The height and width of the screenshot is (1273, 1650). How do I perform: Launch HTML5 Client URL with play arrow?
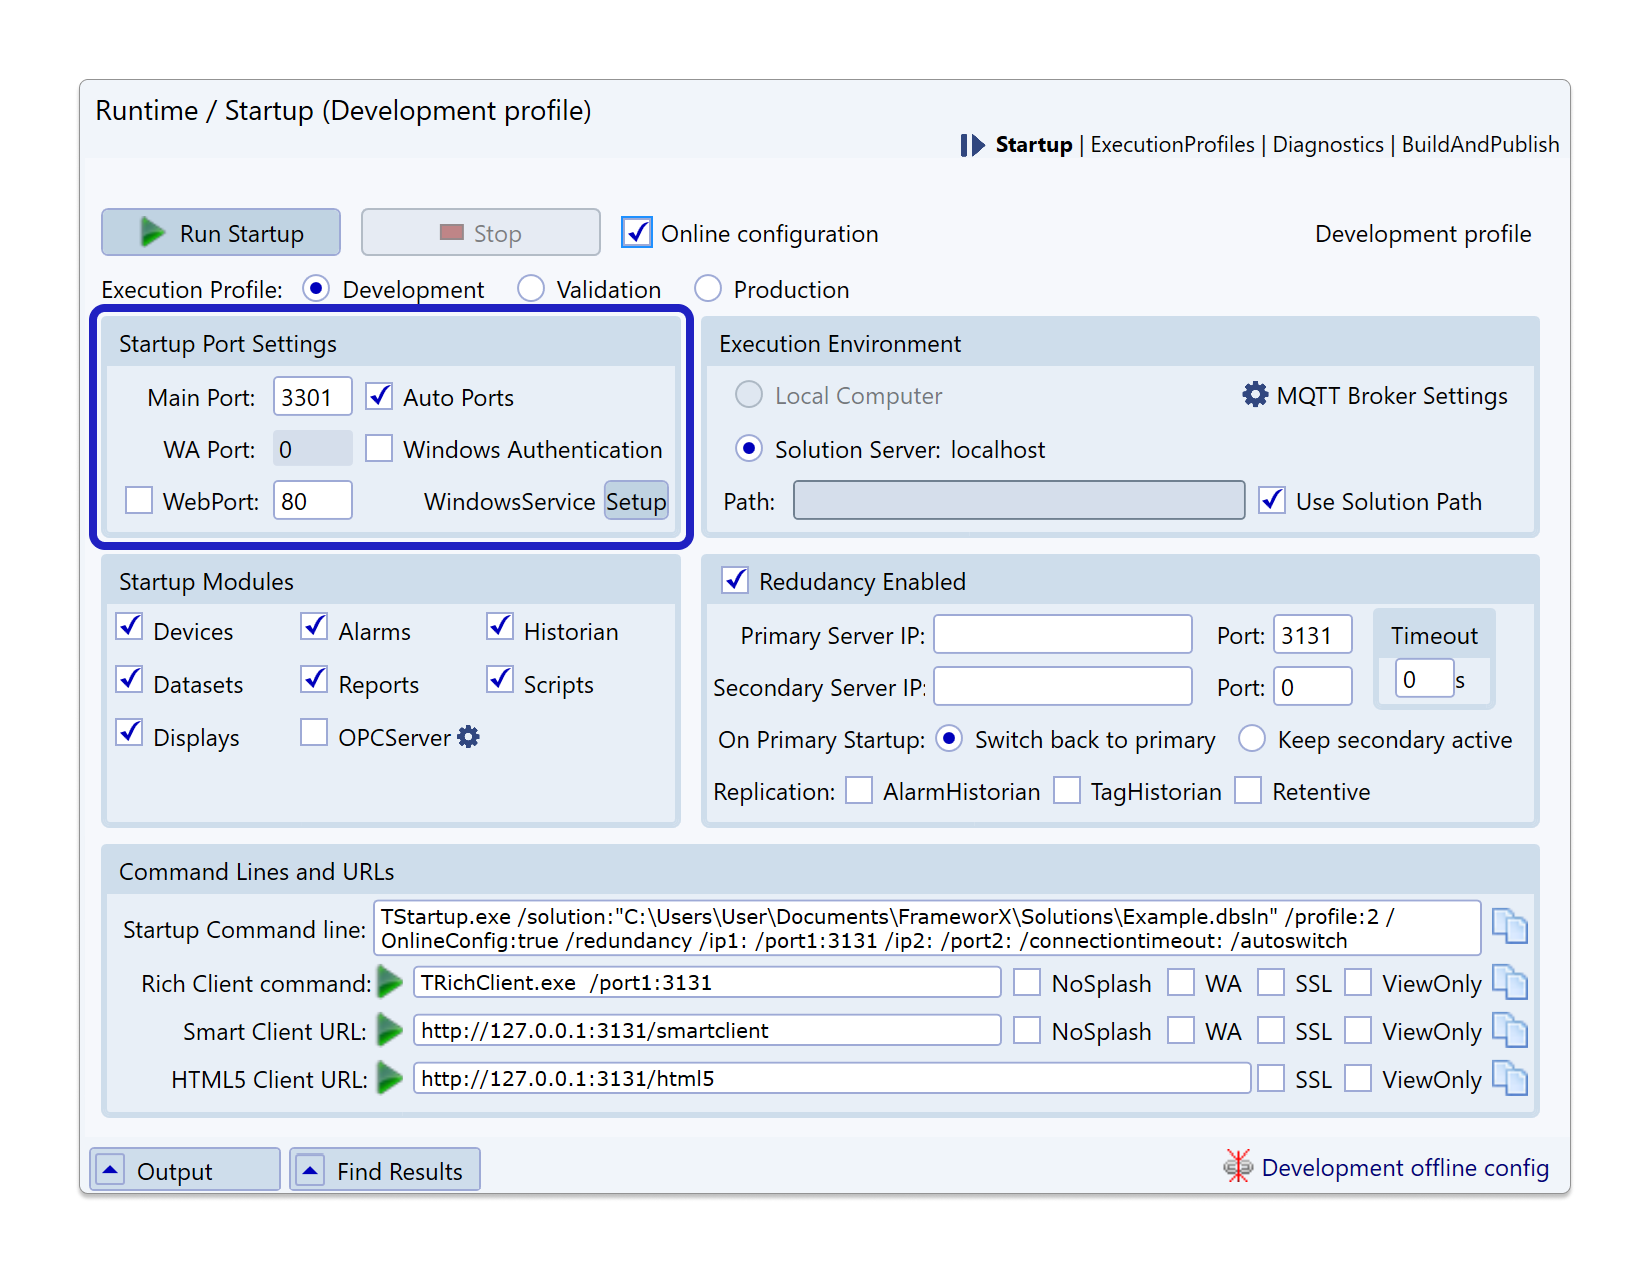[x=390, y=1078]
